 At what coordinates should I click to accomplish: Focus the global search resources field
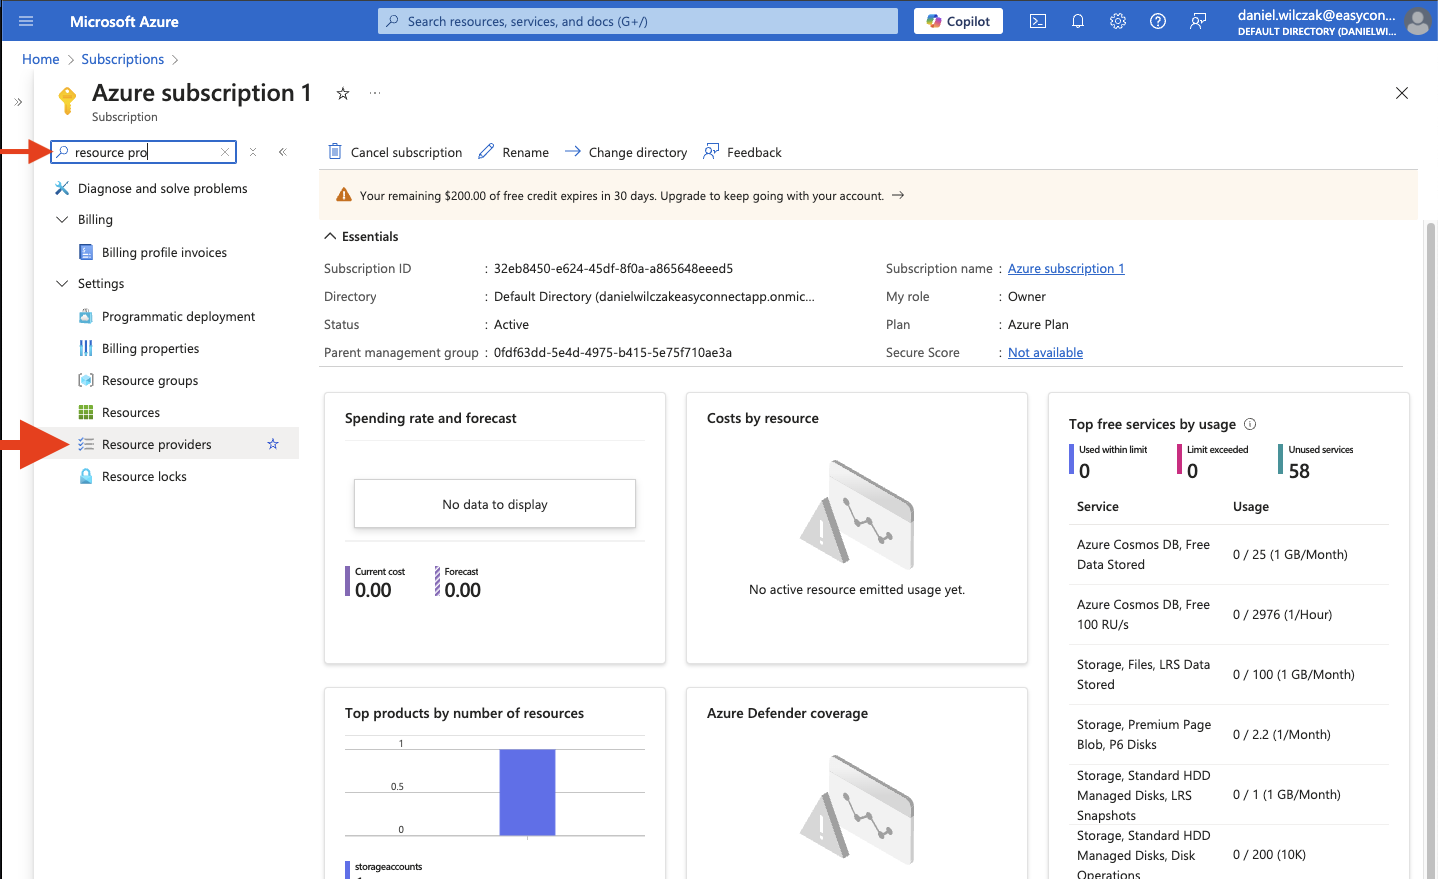[638, 21]
